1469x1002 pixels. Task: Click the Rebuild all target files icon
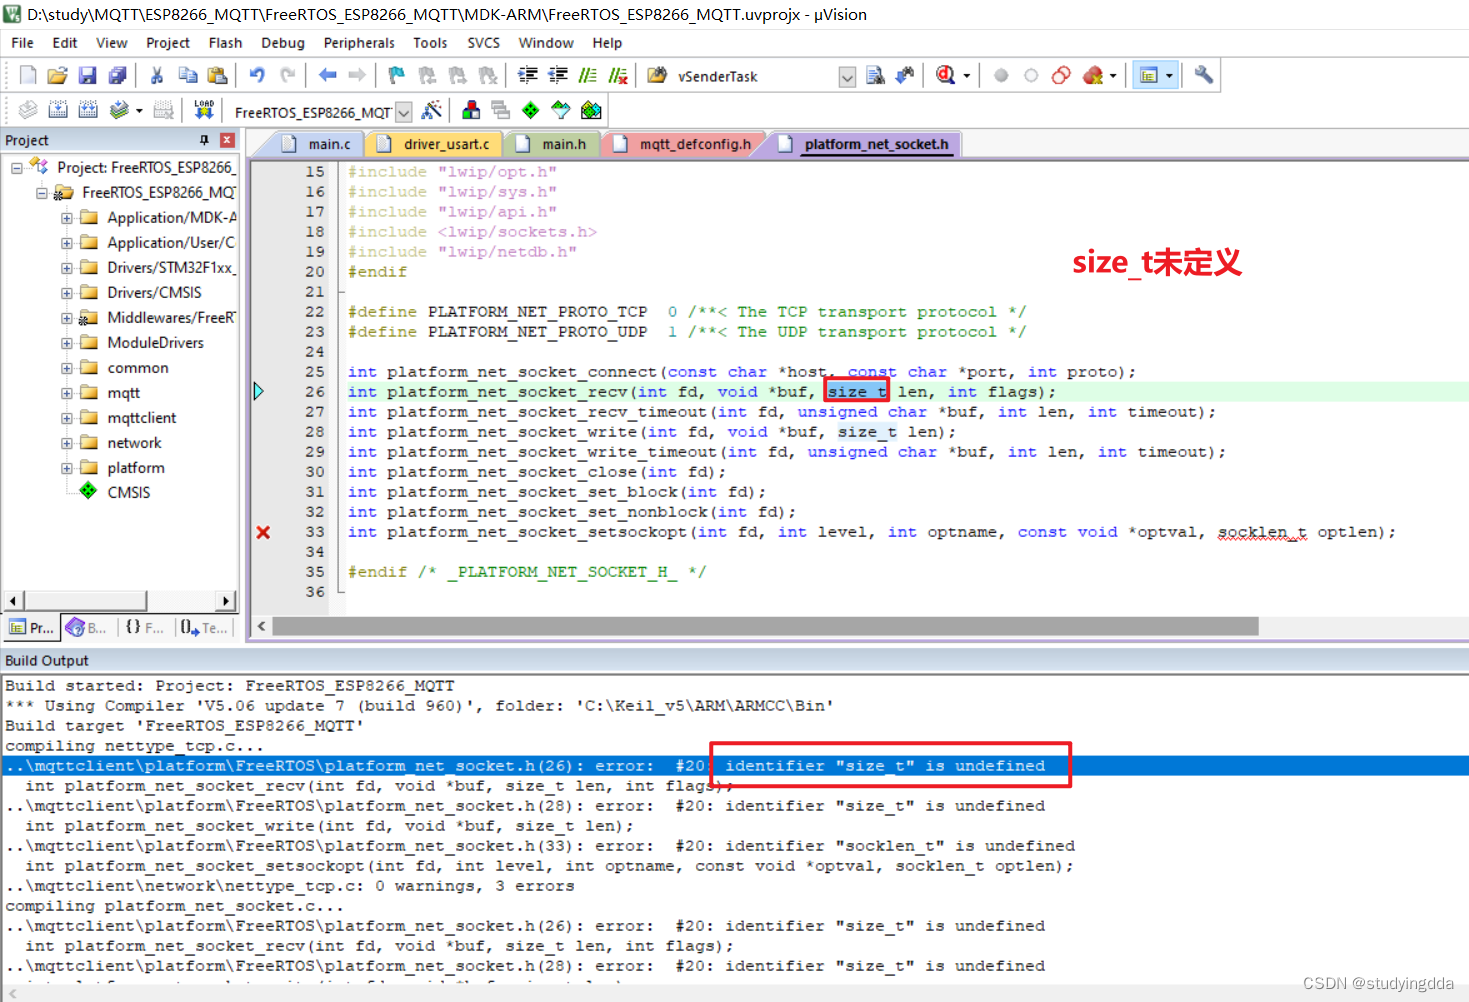88,110
